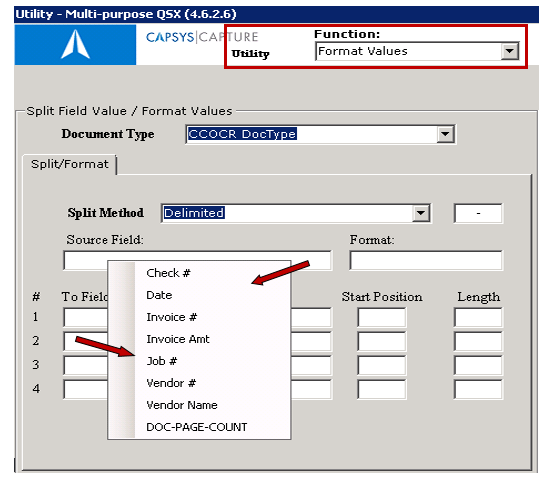
Task: Click the Source Field input box
Action: [197, 260]
